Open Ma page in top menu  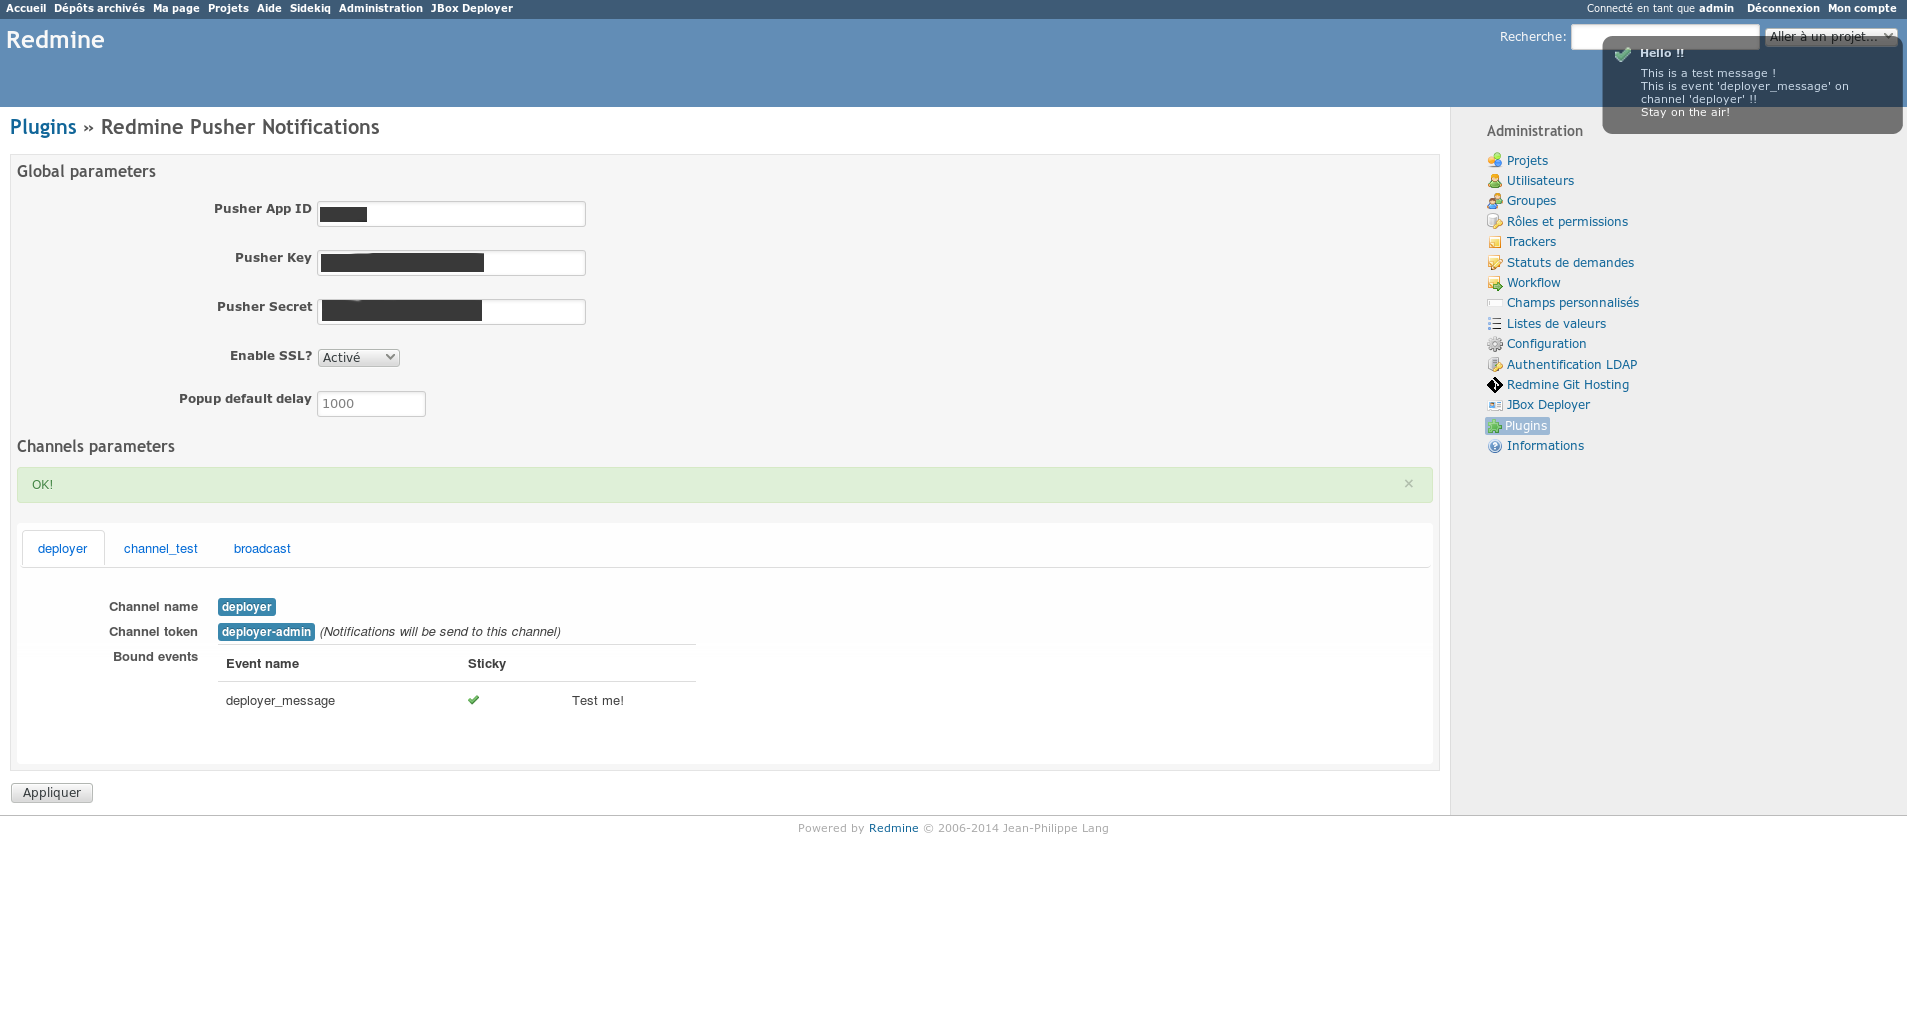point(176,8)
